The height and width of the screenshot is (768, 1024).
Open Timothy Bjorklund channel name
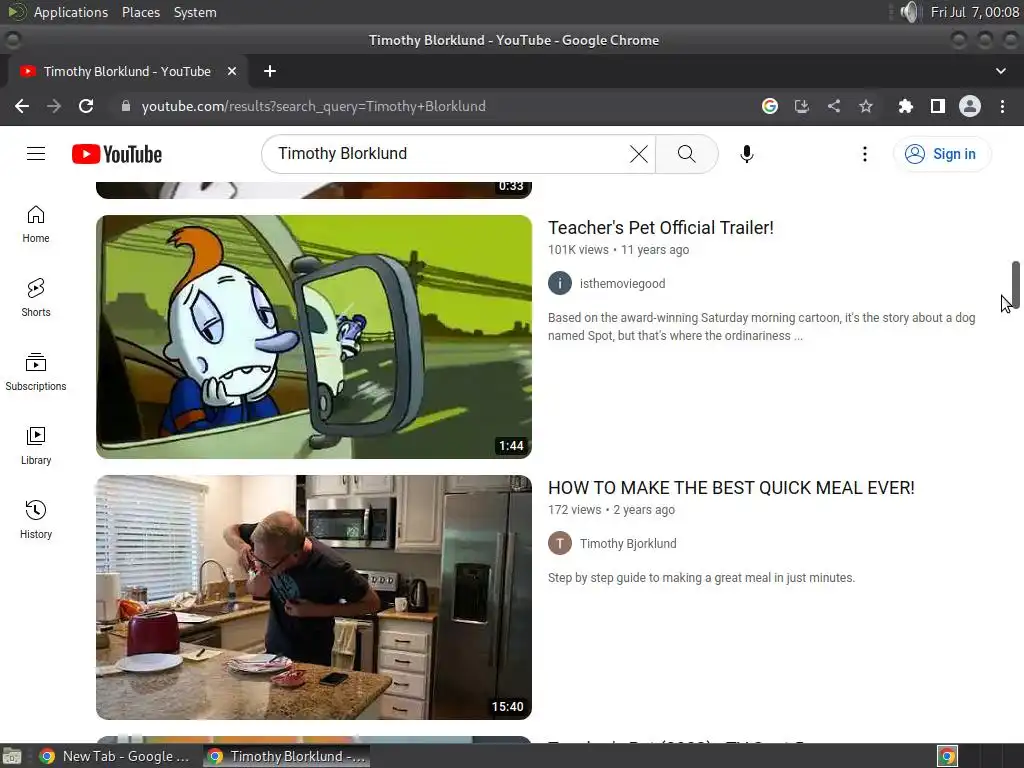point(628,543)
